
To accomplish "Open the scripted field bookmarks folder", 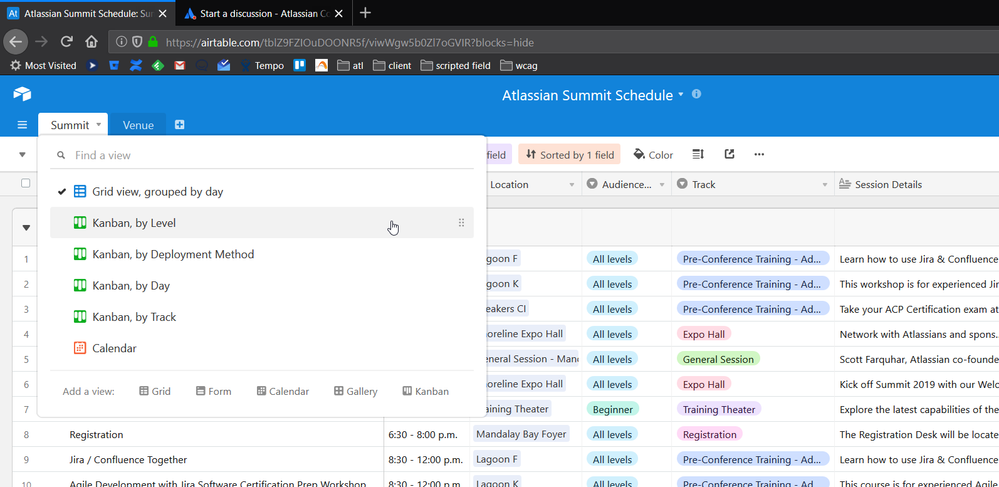I will click(456, 65).
